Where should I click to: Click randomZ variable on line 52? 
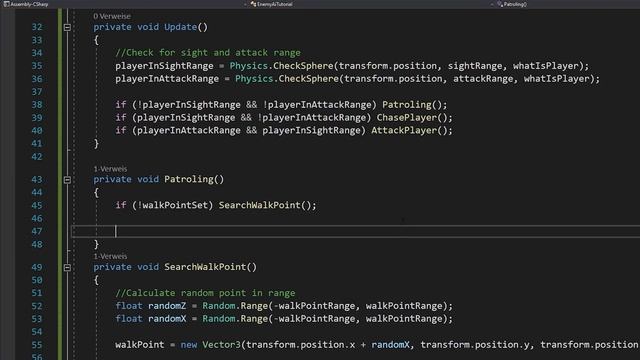[167, 306]
